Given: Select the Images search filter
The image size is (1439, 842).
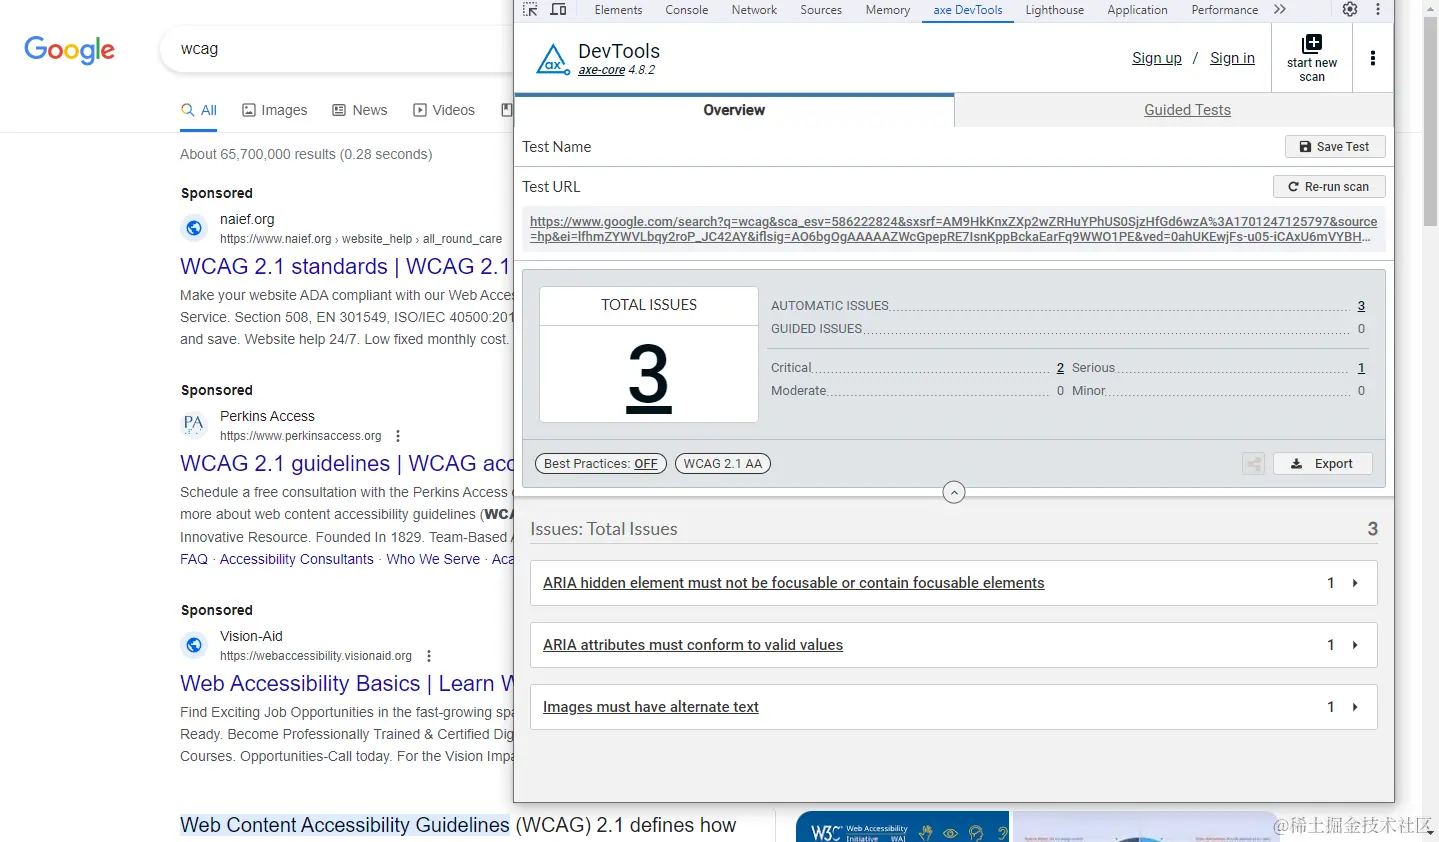Looking at the screenshot, I should tap(275, 110).
